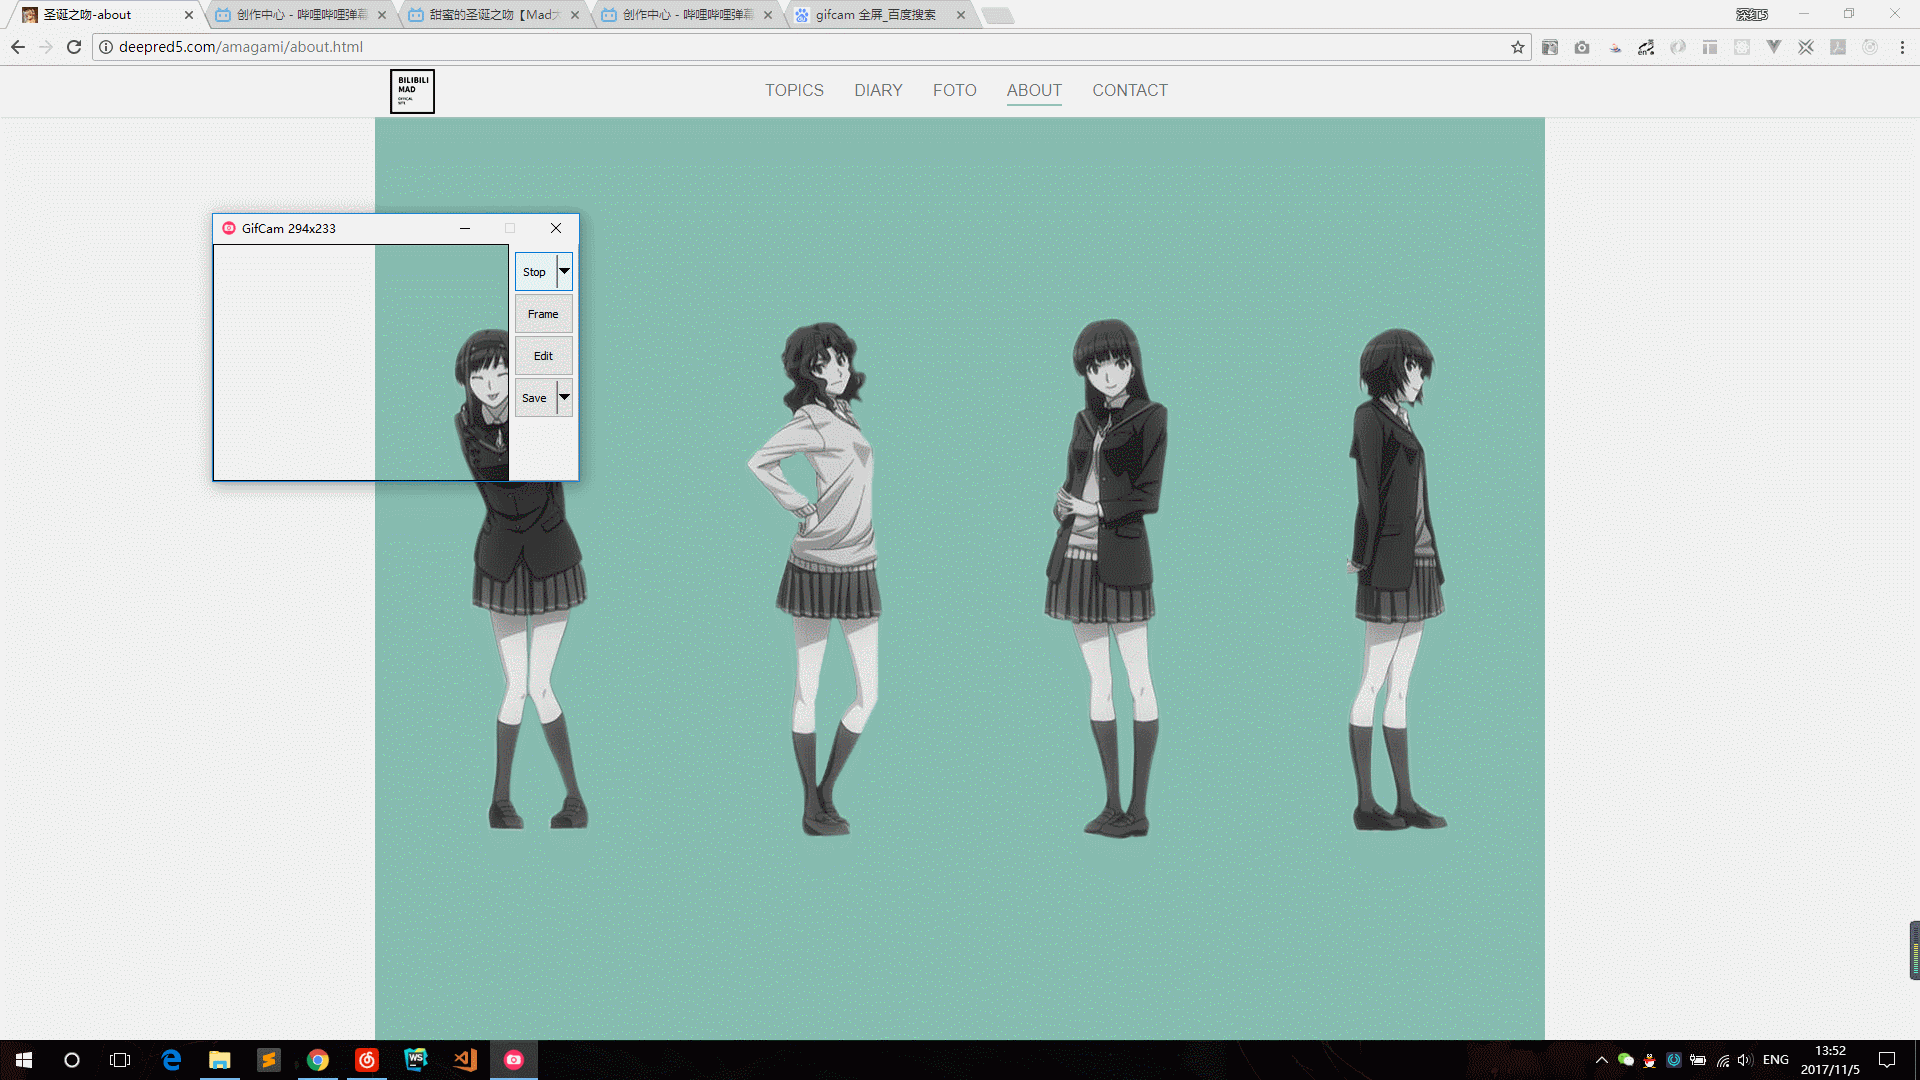Open the CONTACT page
This screenshot has height=1080, width=1920.
(1130, 91)
